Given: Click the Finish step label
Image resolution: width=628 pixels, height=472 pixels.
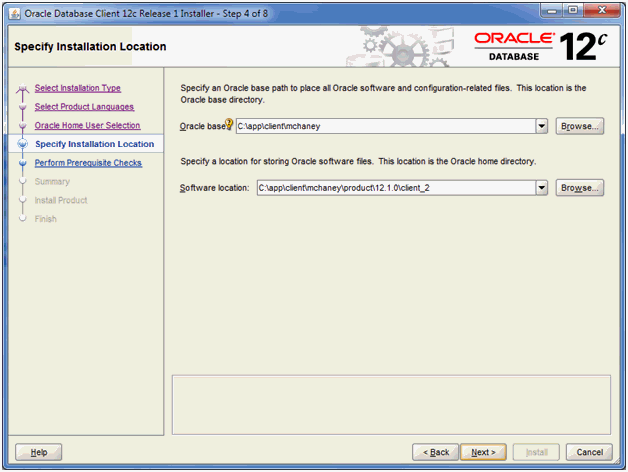Looking at the screenshot, I should pyautogui.click(x=45, y=219).
